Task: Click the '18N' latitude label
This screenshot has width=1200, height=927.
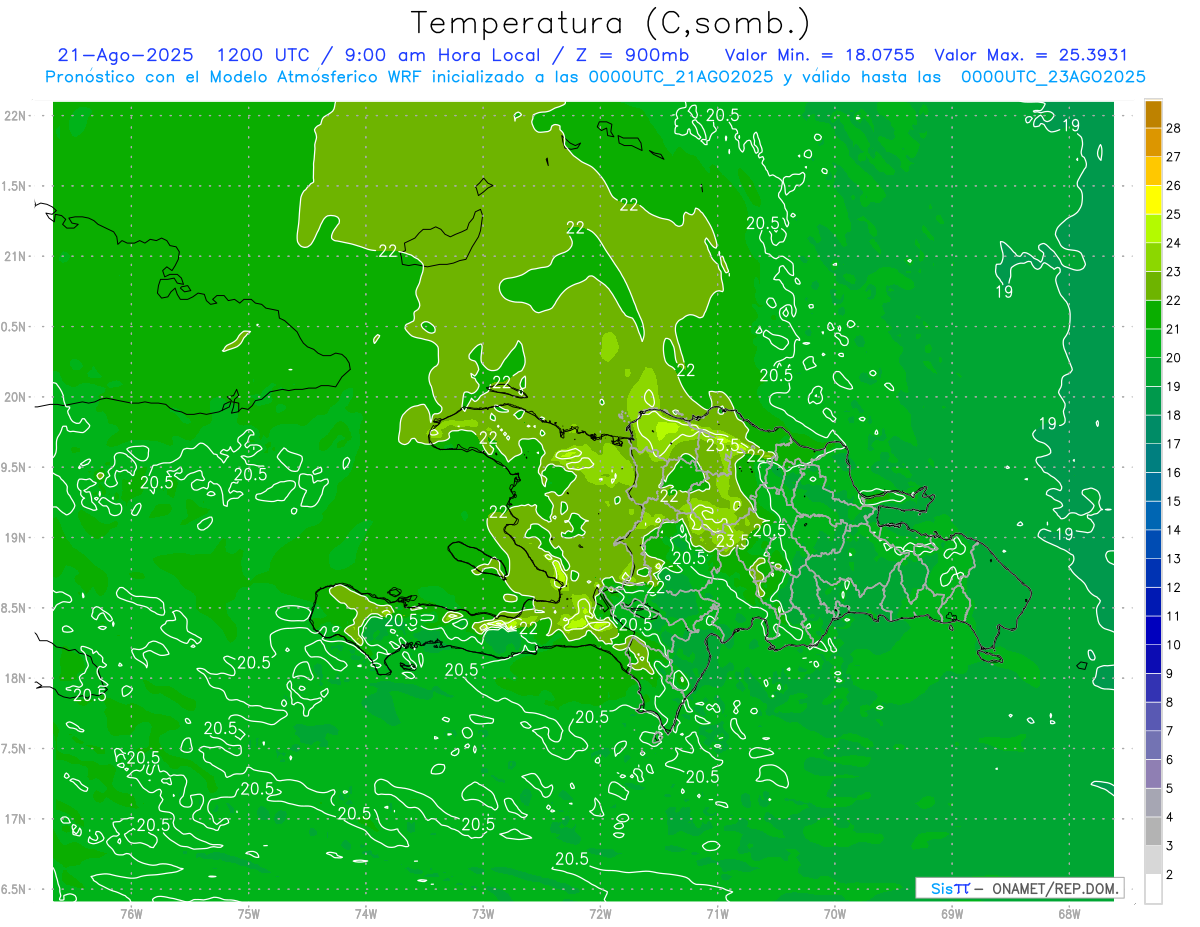Action: click(x=15, y=679)
